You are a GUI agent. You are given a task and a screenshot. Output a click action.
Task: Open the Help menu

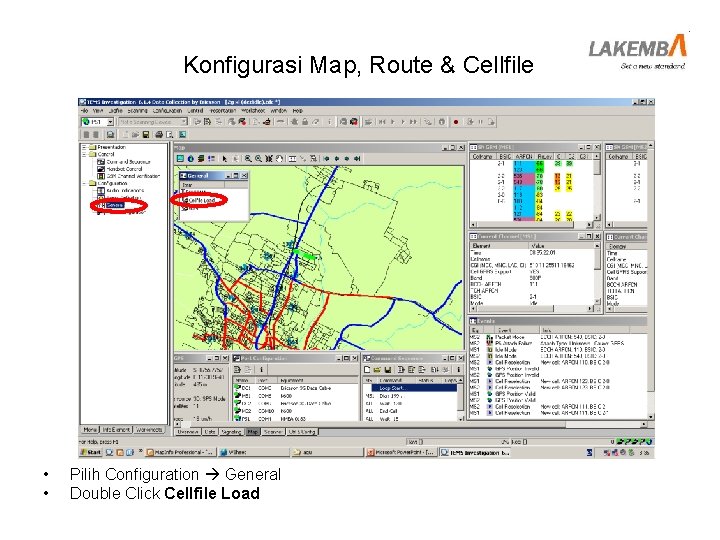point(298,111)
